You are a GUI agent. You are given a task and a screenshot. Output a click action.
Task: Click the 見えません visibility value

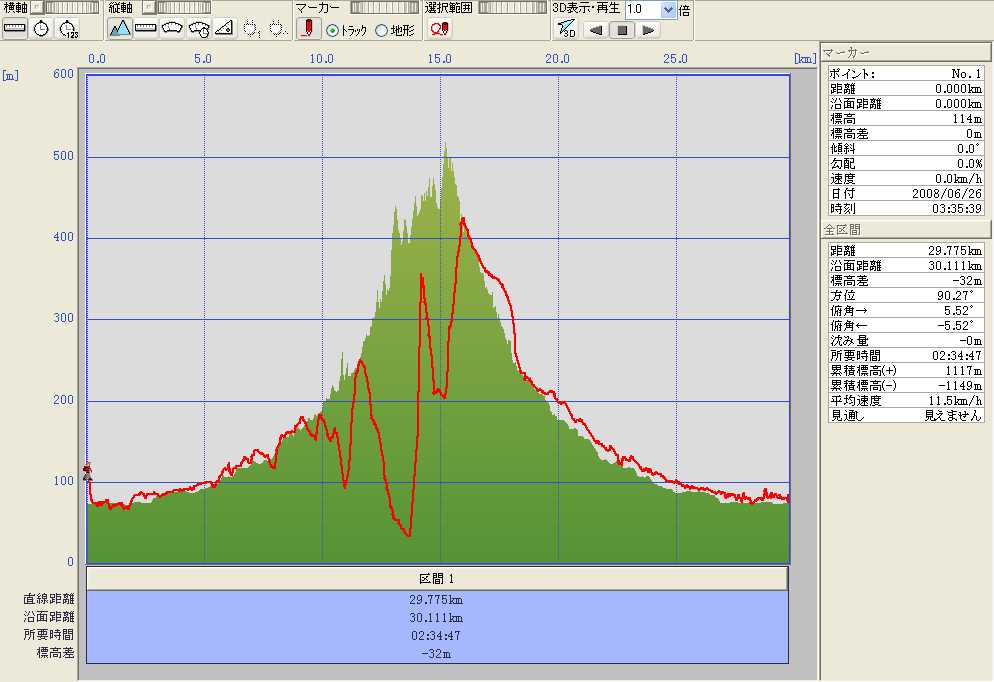pyautogui.click(x=953, y=416)
